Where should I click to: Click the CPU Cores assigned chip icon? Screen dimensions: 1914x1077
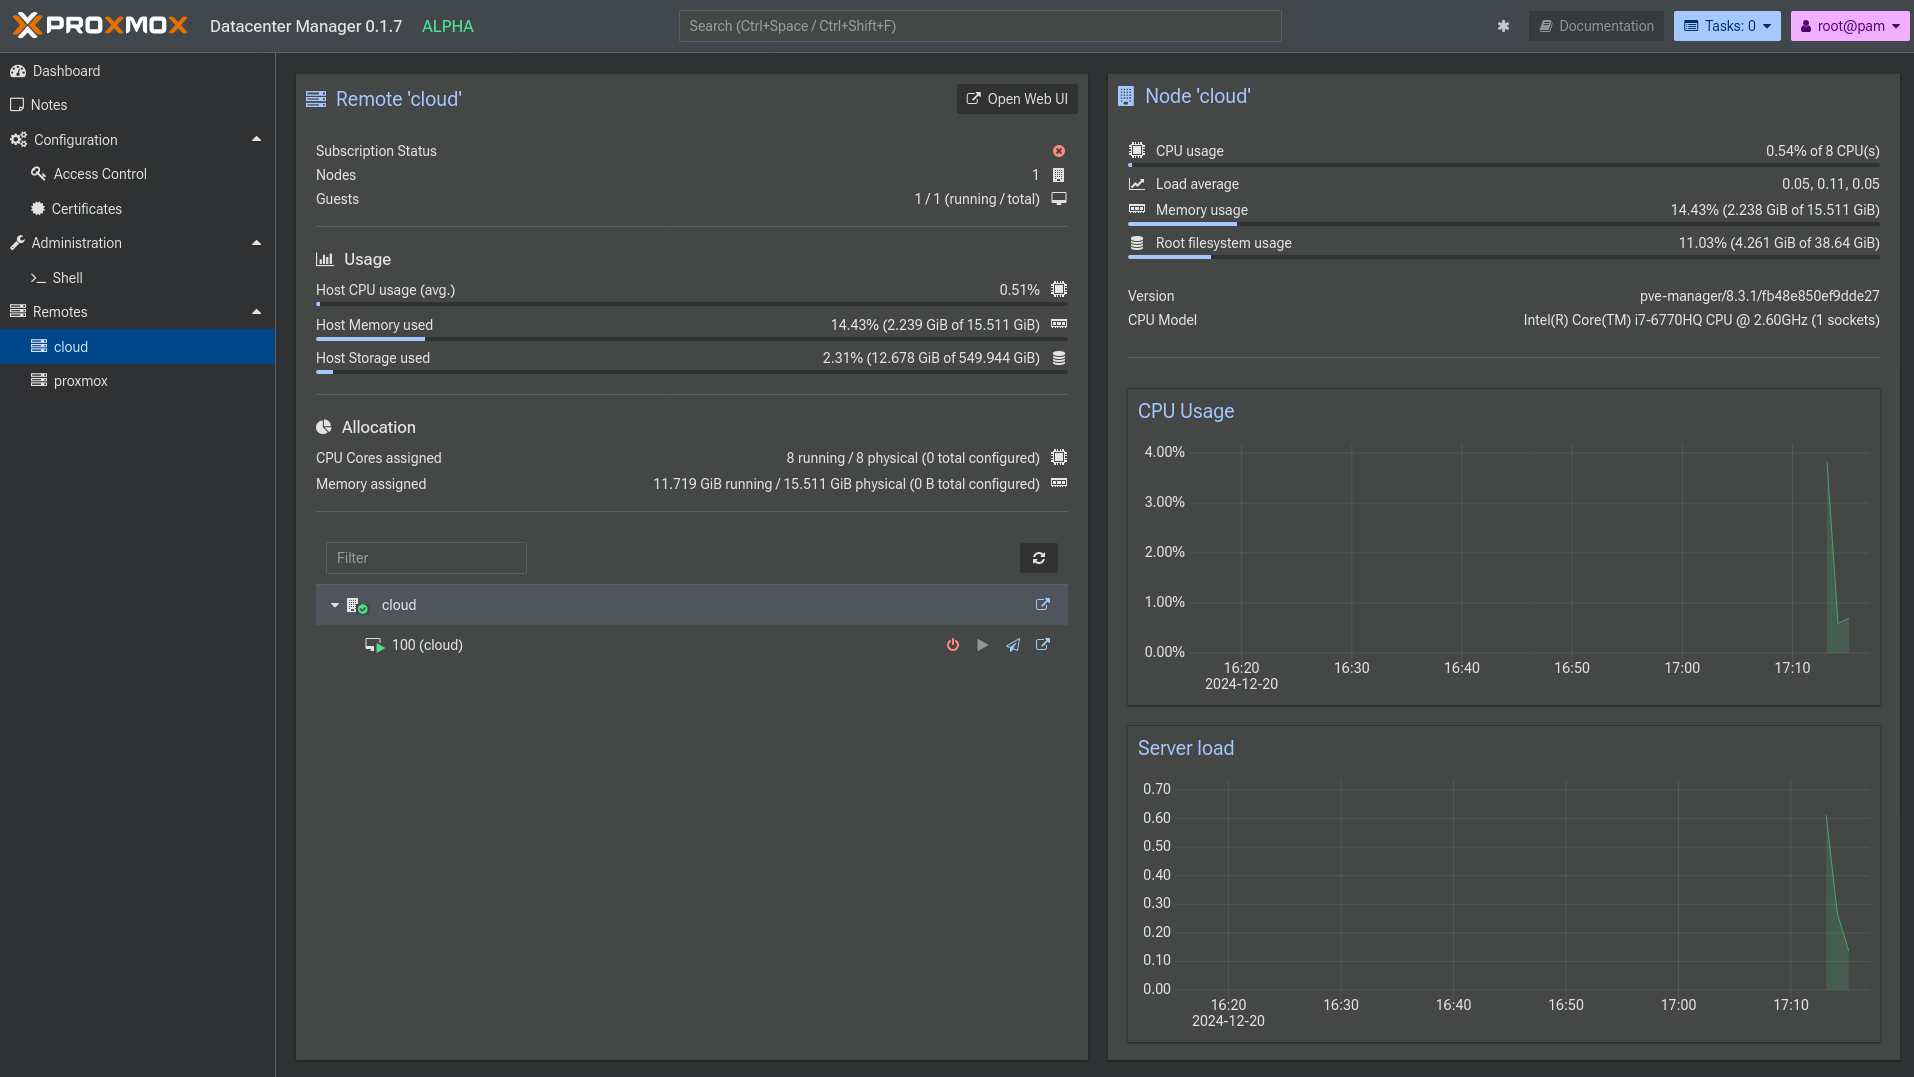coord(1059,457)
